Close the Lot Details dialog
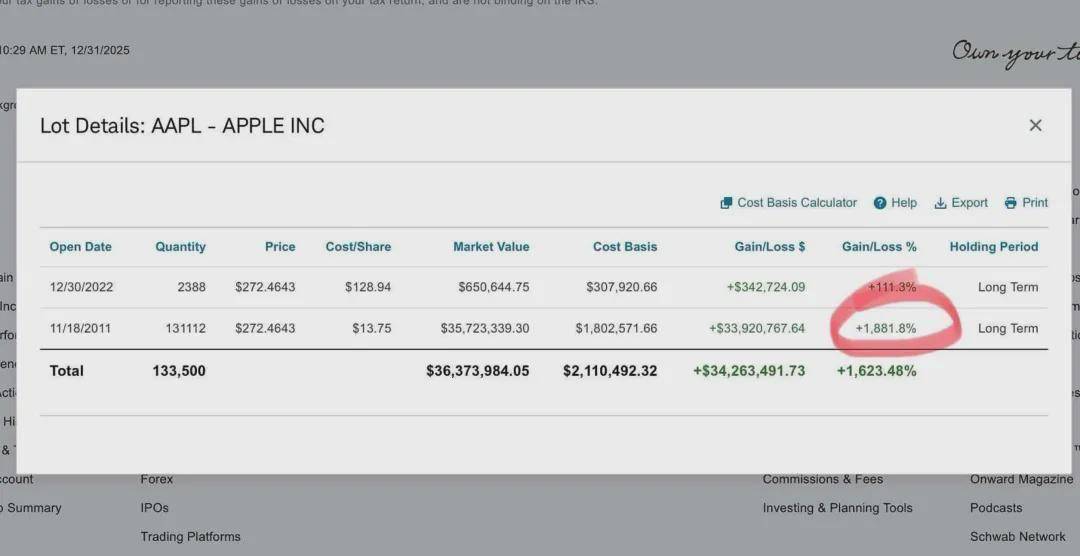Screen dimensions: 1080x556 [x=1035, y=125]
